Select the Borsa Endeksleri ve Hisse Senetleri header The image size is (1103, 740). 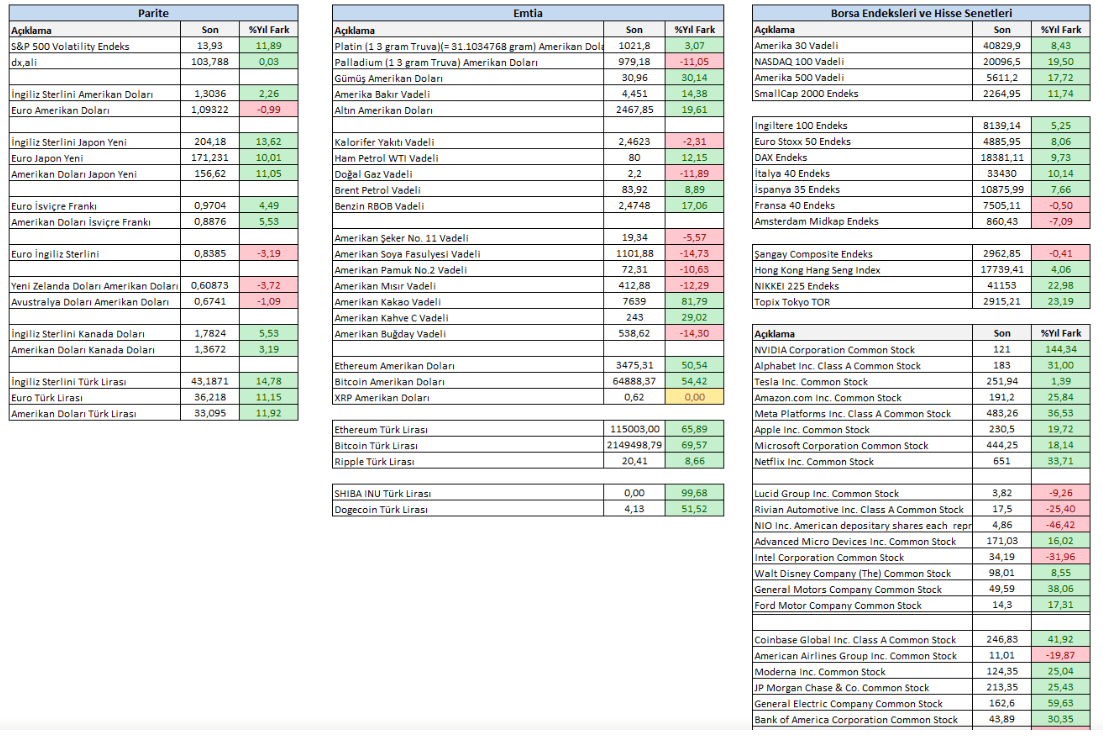[921, 13]
